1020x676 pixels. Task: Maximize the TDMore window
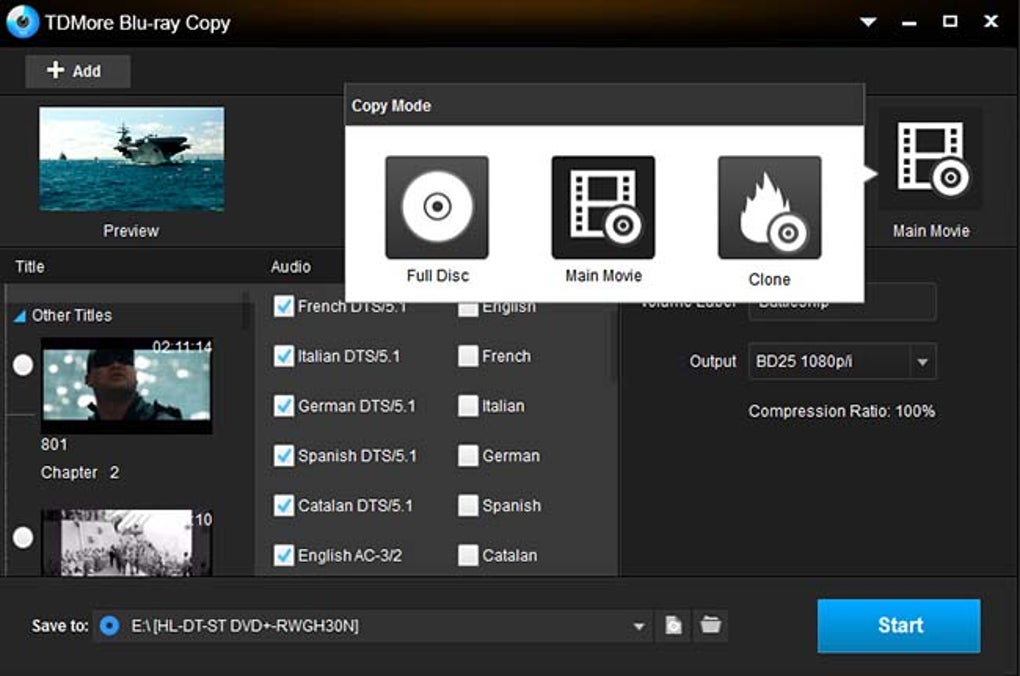[x=950, y=21]
